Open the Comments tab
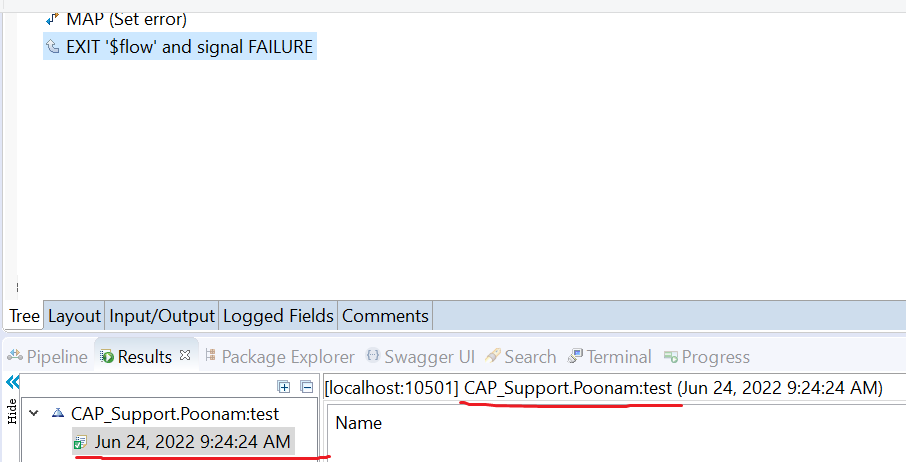Image resolution: width=906 pixels, height=462 pixels. point(385,316)
